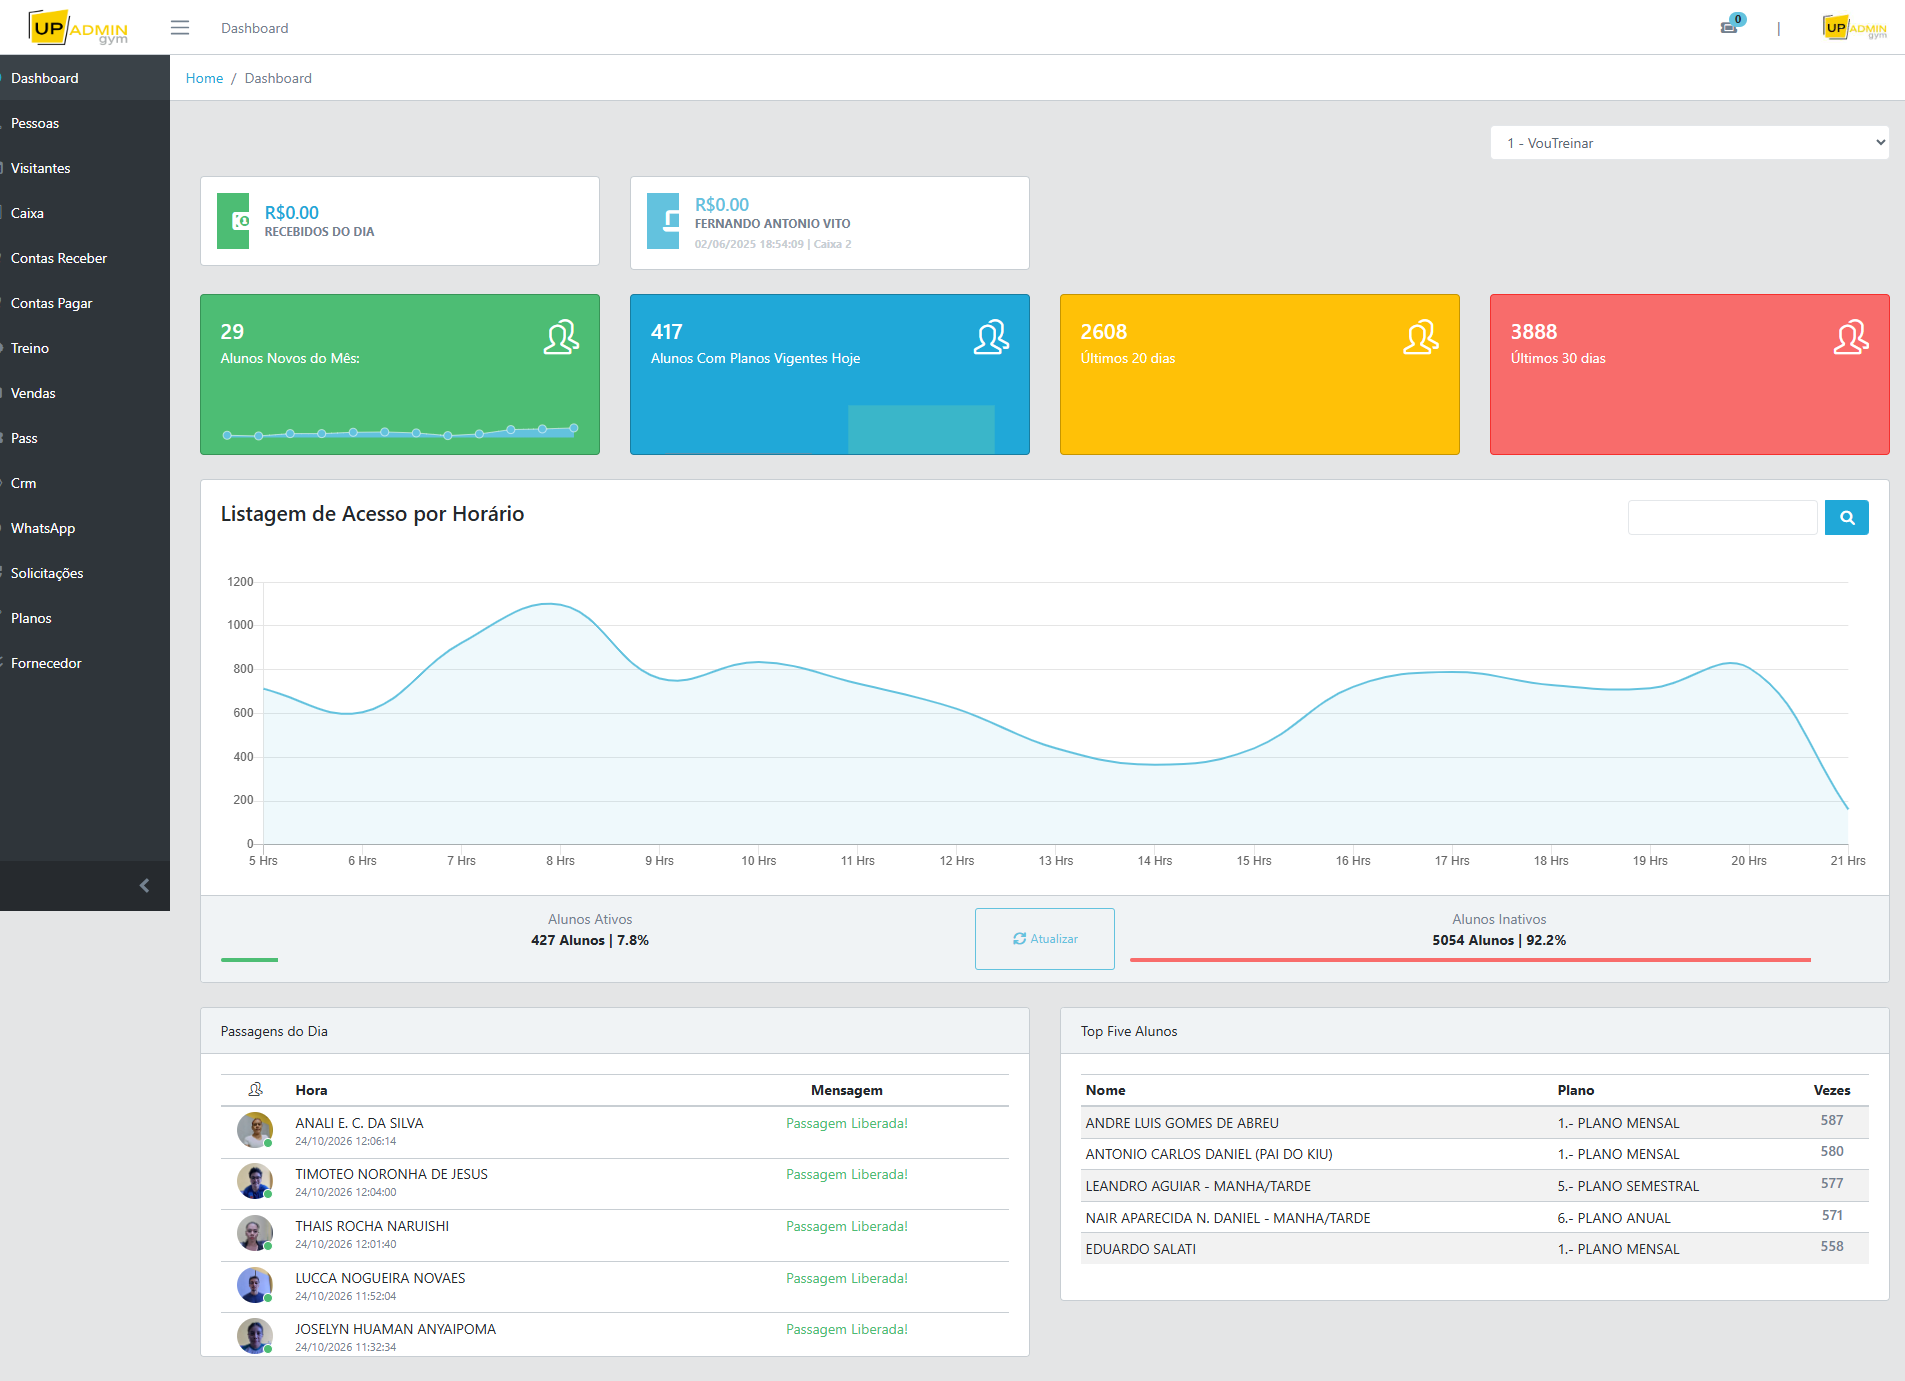Image resolution: width=1905 pixels, height=1381 pixels.
Task: Open Crm in the sidebar
Action: [x=85, y=483]
